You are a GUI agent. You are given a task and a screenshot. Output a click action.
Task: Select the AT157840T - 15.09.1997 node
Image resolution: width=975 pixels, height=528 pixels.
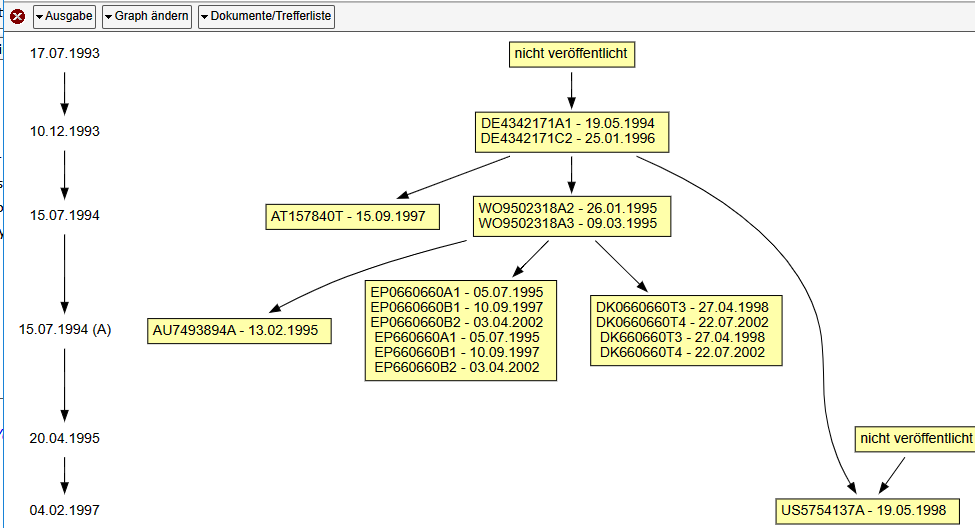point(353,216)
